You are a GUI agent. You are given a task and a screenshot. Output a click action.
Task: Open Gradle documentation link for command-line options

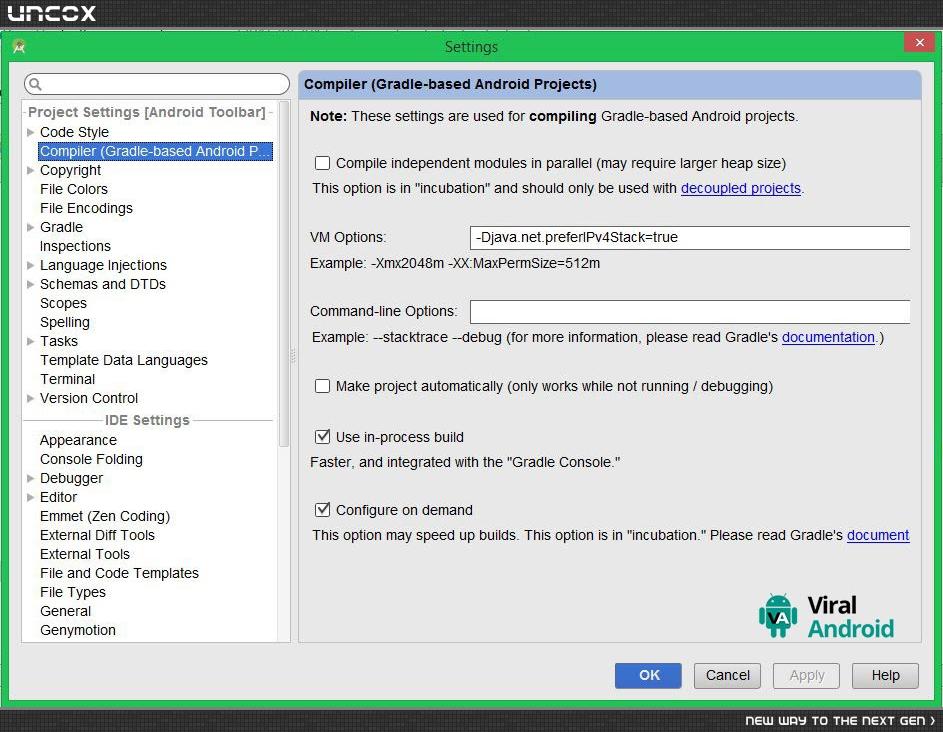[828, 337]
